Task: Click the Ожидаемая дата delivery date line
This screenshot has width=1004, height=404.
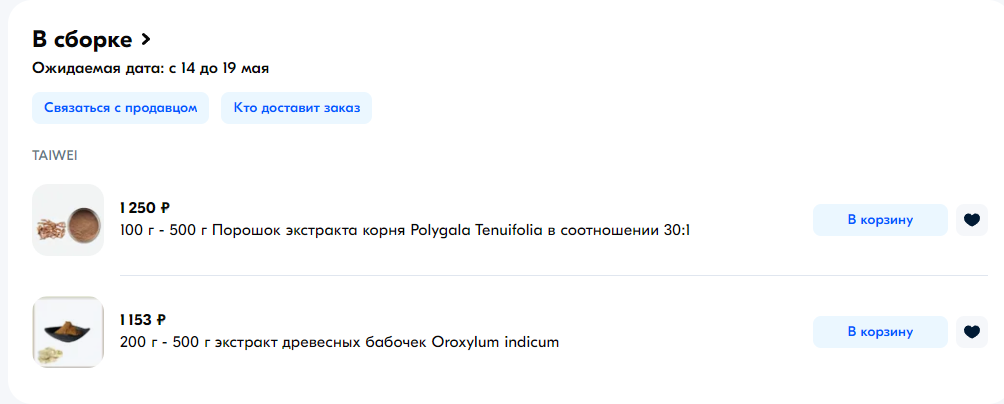Action: 150,69
